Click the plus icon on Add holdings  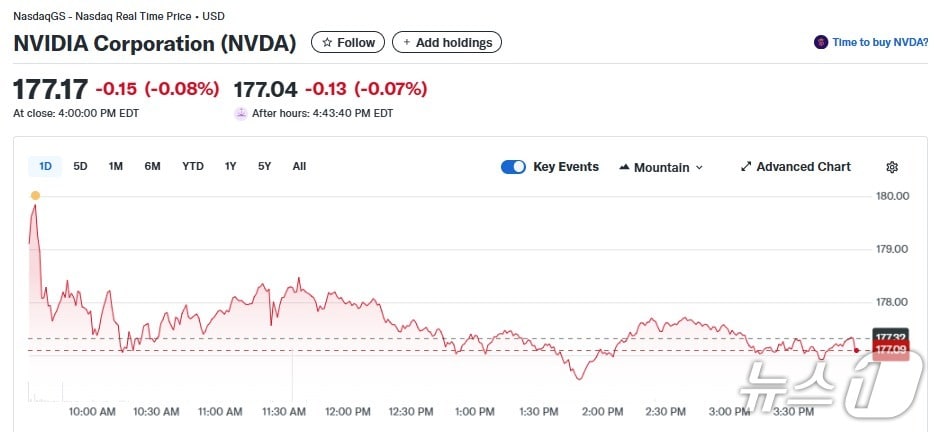(x=407, y=42)
